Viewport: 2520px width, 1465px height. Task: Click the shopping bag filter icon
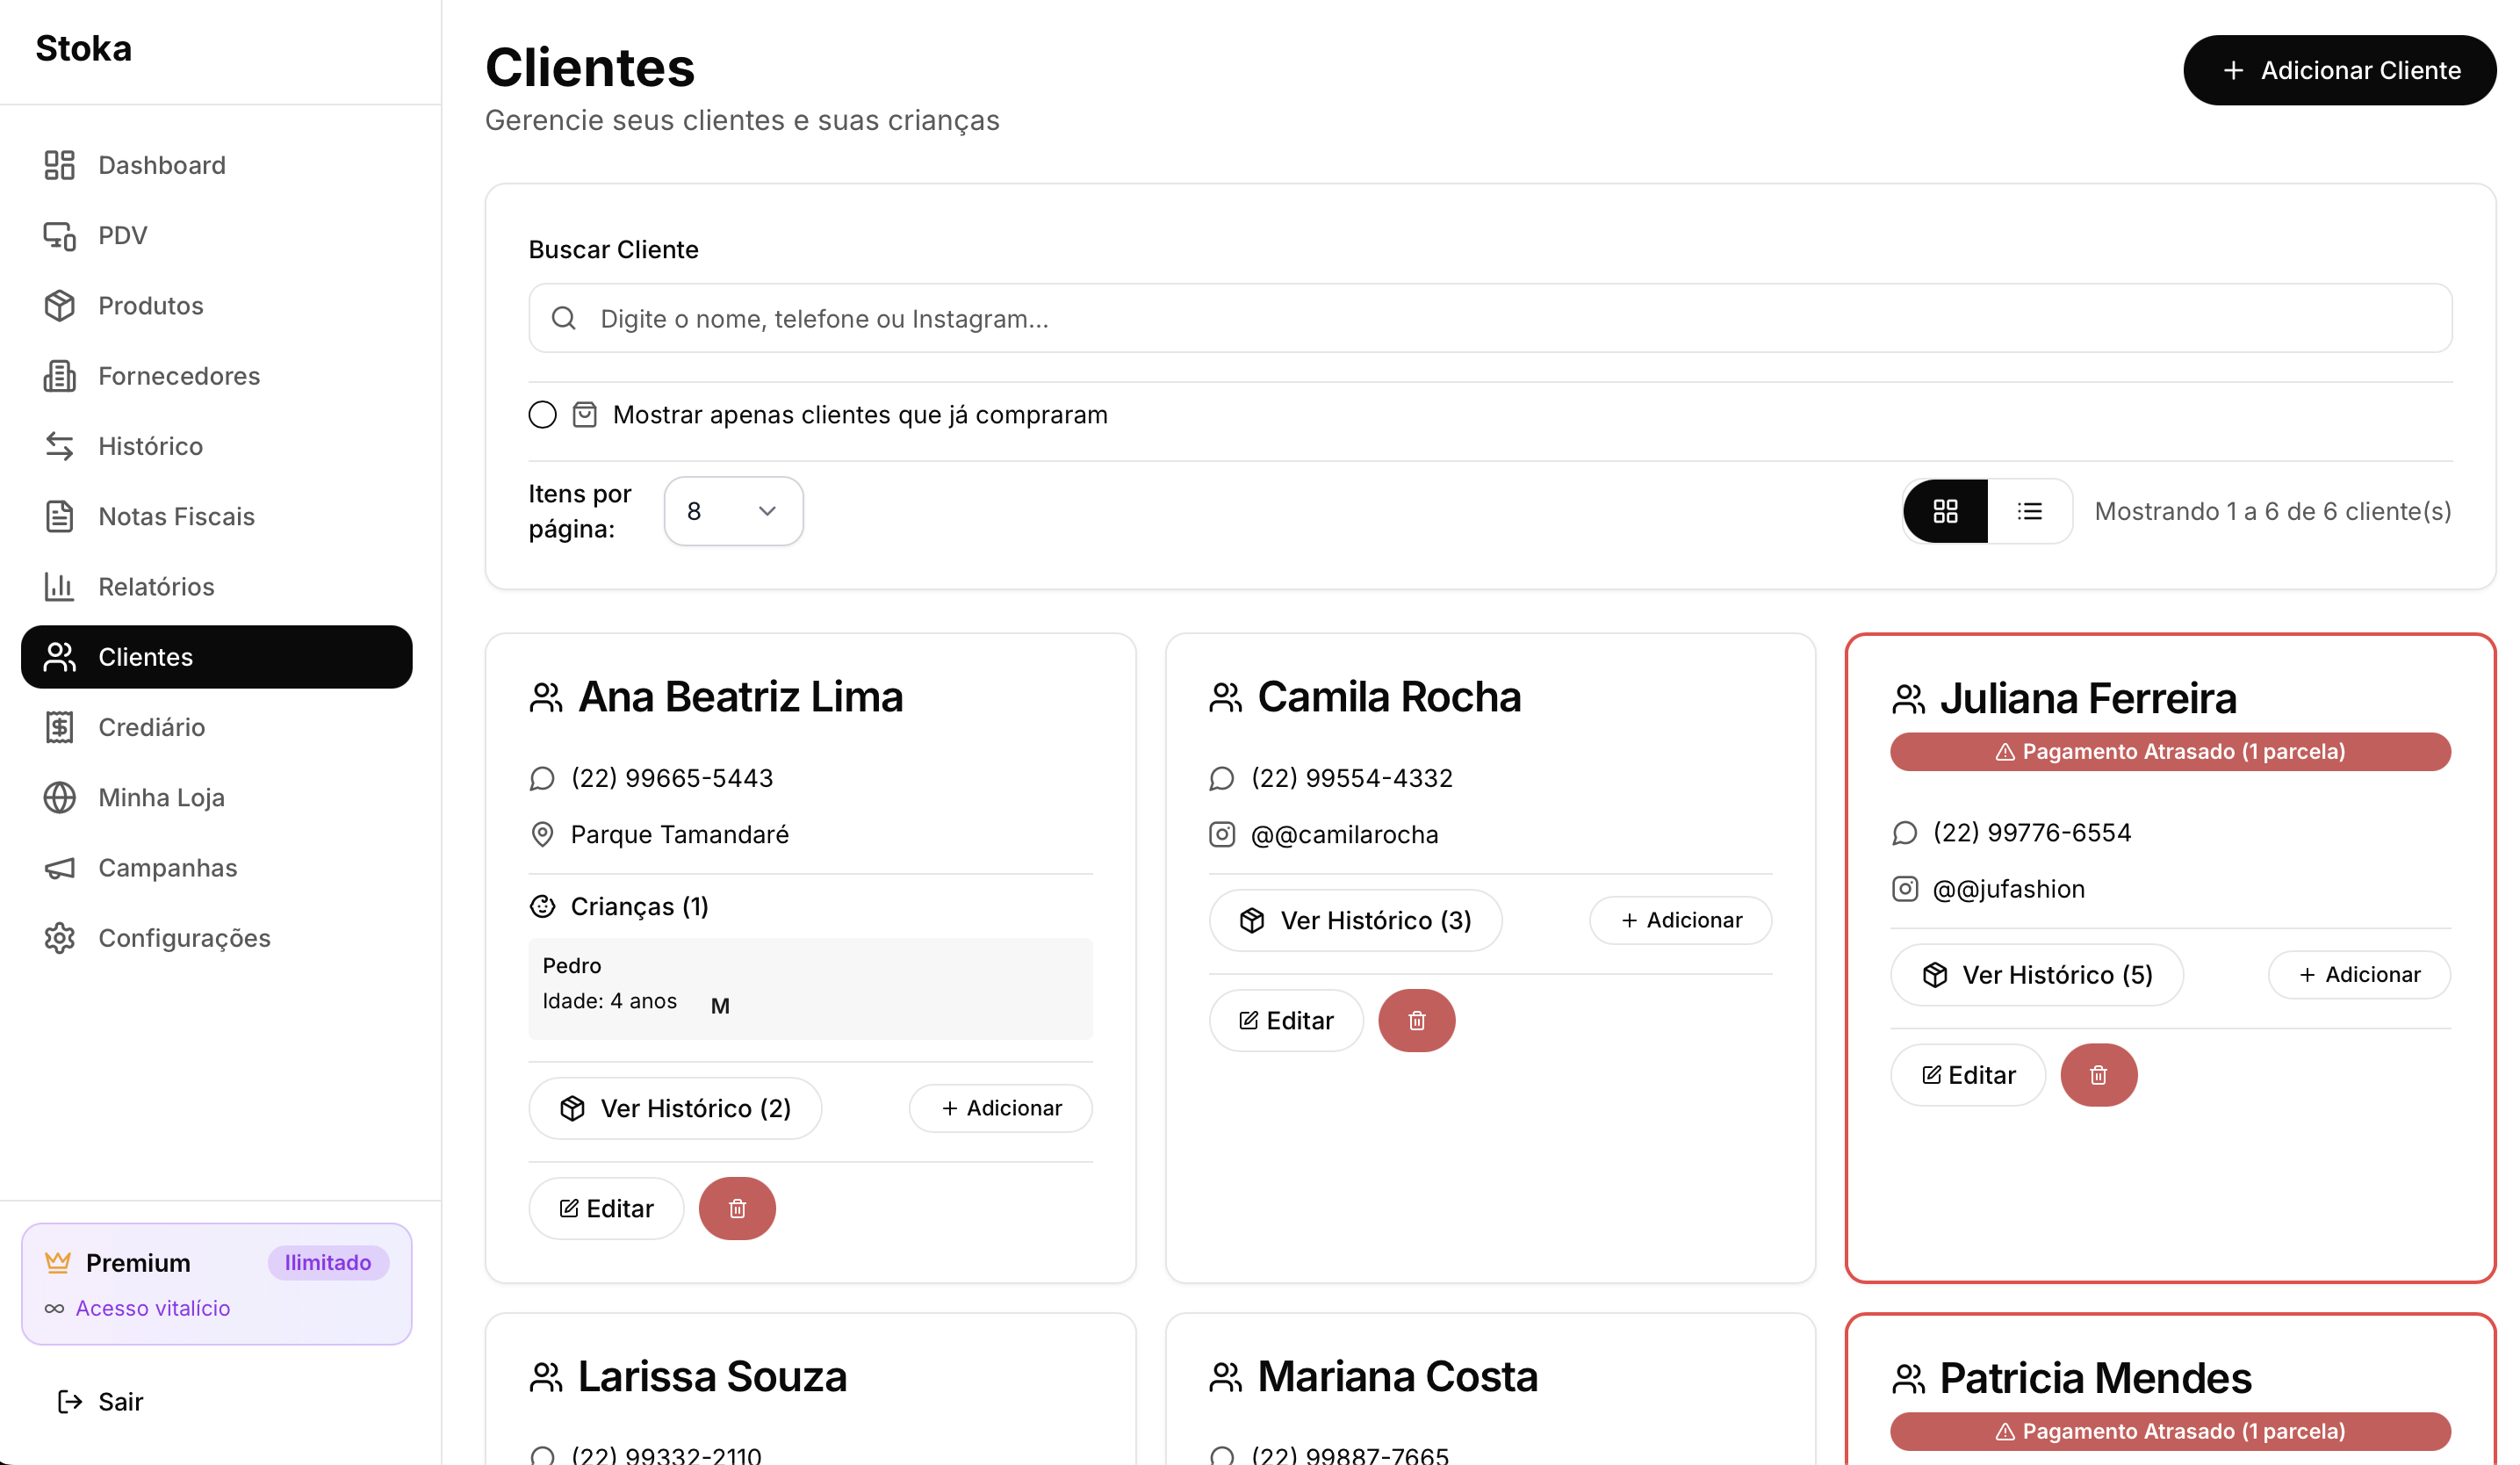pyautogui.click(x=584, y=414)
